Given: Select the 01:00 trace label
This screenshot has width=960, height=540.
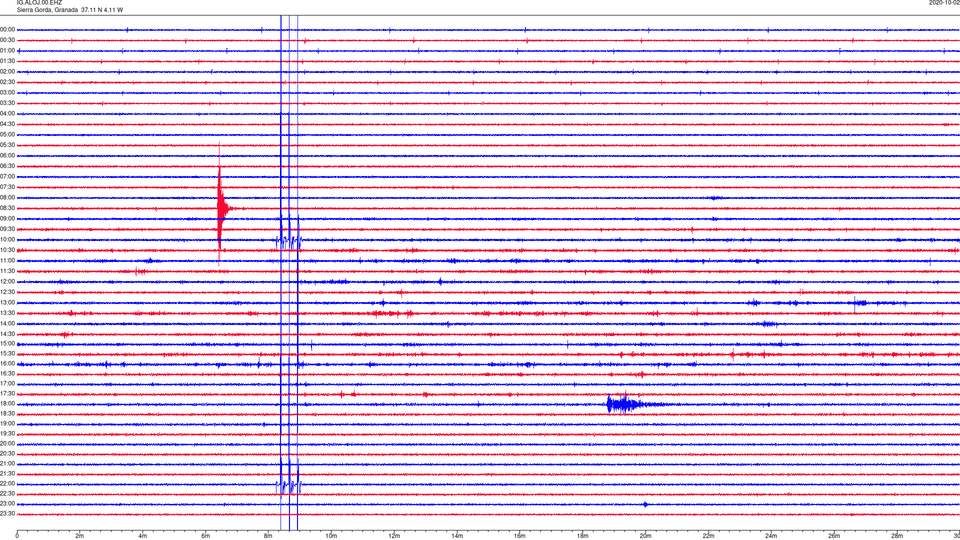Looking at the screenshot, I should coord(7,51).
